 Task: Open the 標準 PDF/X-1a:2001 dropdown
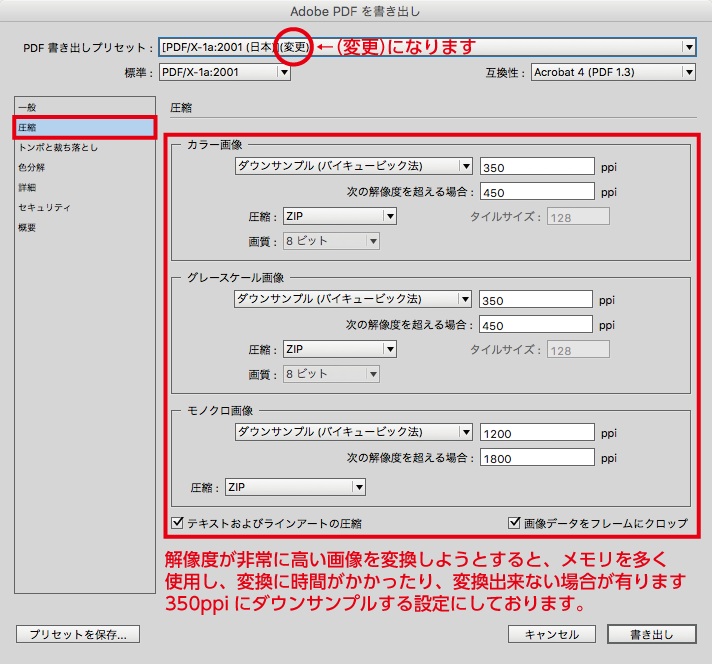click(x=225, y=72)
